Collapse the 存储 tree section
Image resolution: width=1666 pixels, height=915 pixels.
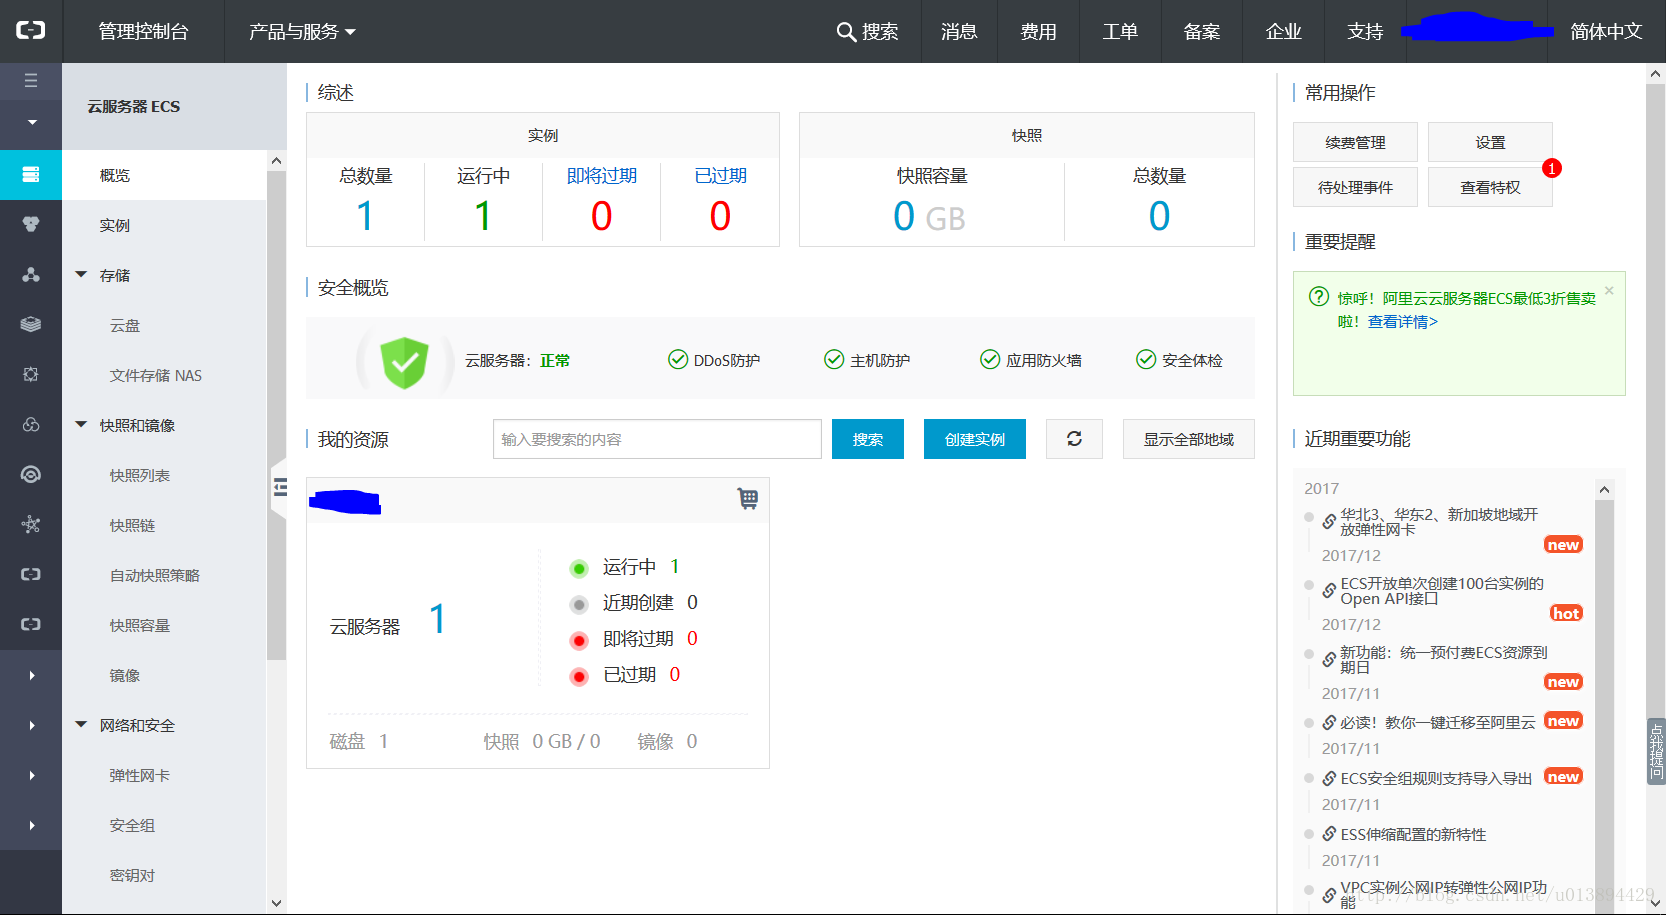81,274
